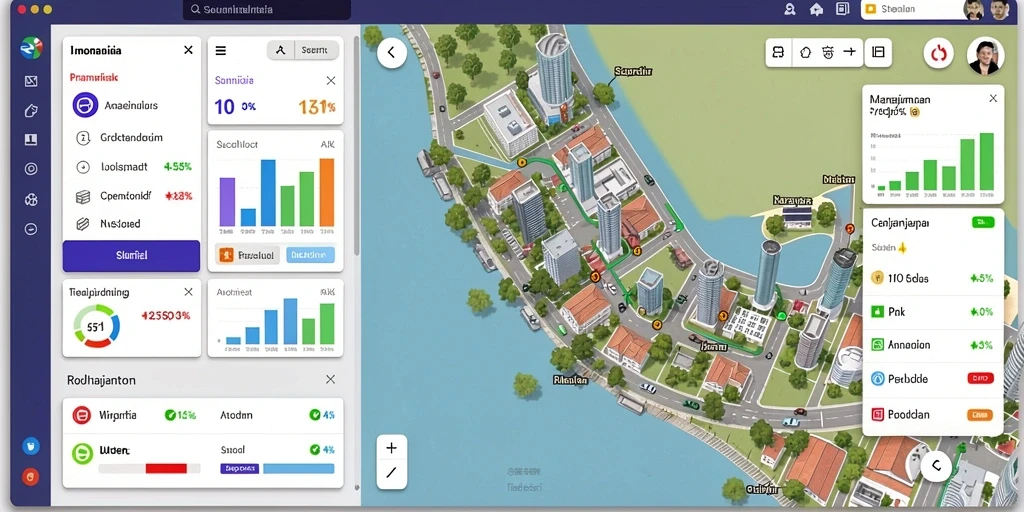Open the AlK dropdown on the Sscalhloct chart
This screenshot has width=1024, height=512.
[327, 144]
